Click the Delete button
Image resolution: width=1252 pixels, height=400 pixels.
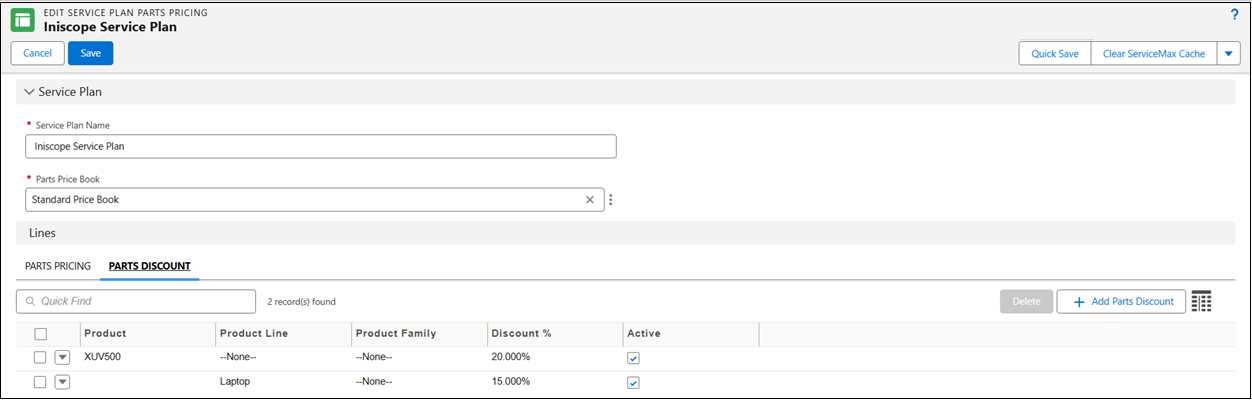coord(1027,301)
